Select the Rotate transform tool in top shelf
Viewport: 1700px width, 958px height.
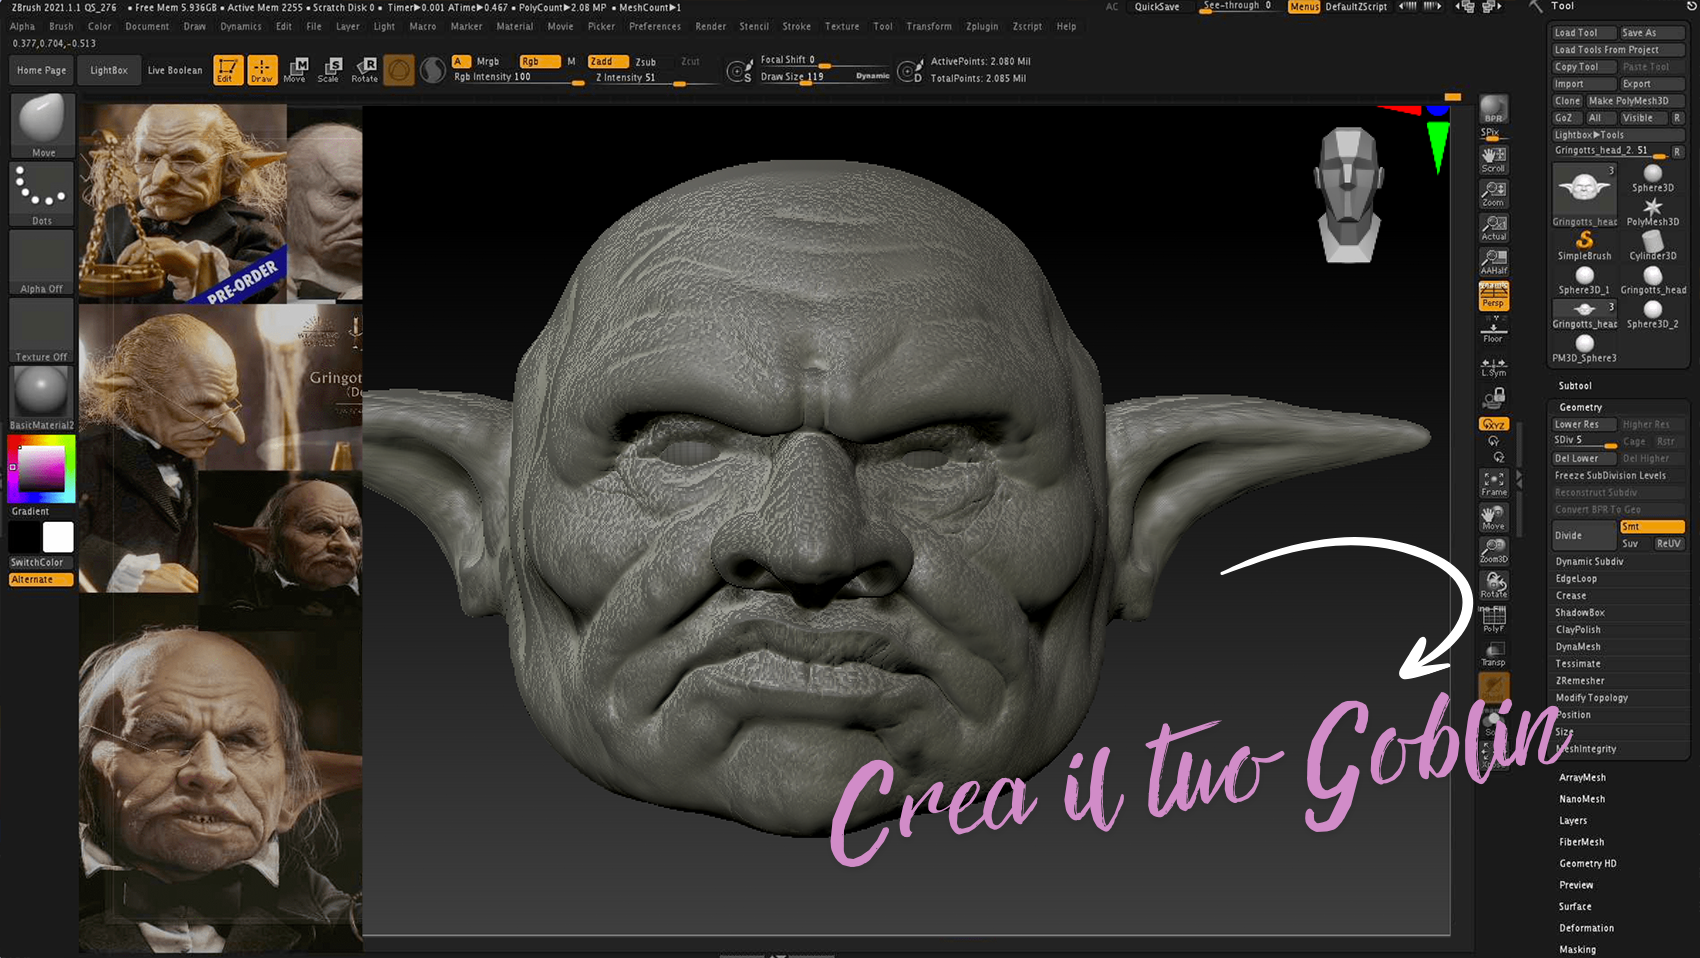(364, 69)
